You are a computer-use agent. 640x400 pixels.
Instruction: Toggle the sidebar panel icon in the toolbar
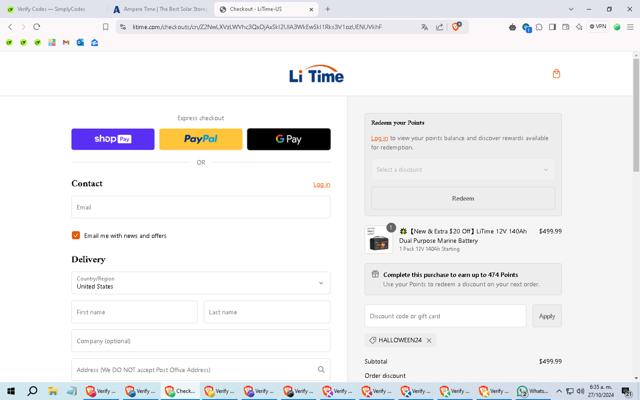(552, 27)
